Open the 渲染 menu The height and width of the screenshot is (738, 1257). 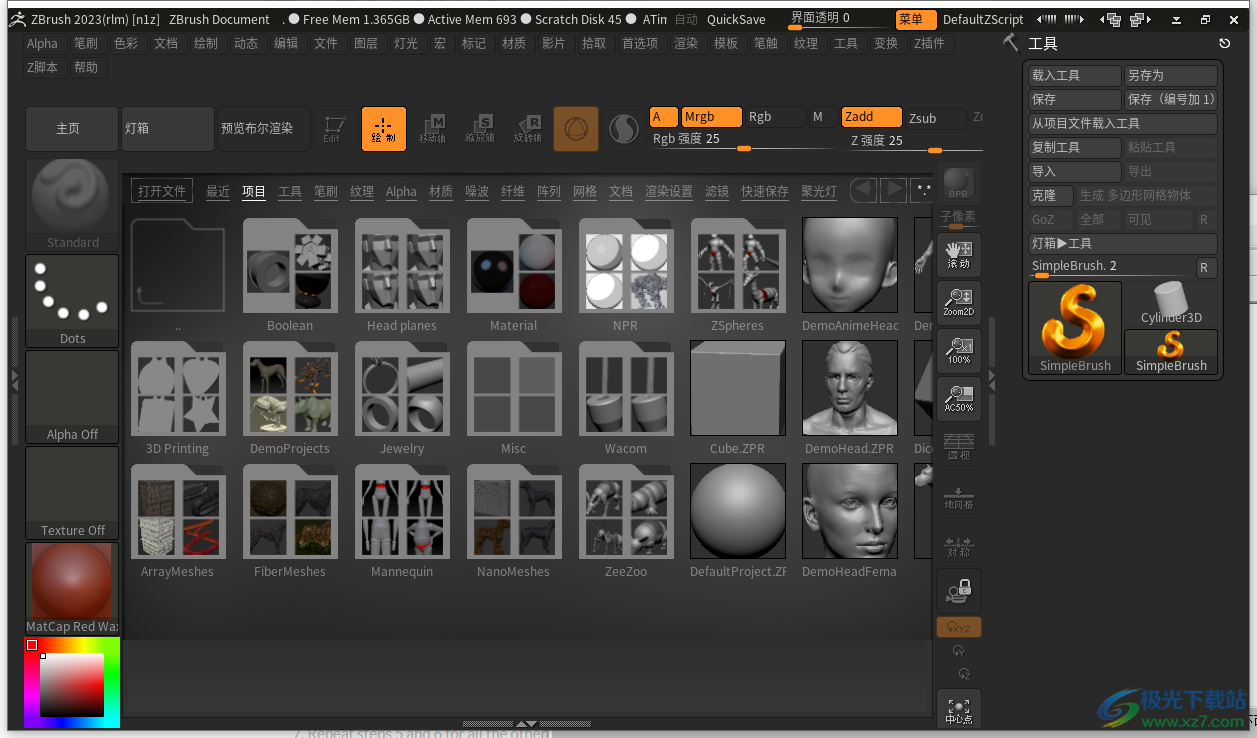(686, 43)
